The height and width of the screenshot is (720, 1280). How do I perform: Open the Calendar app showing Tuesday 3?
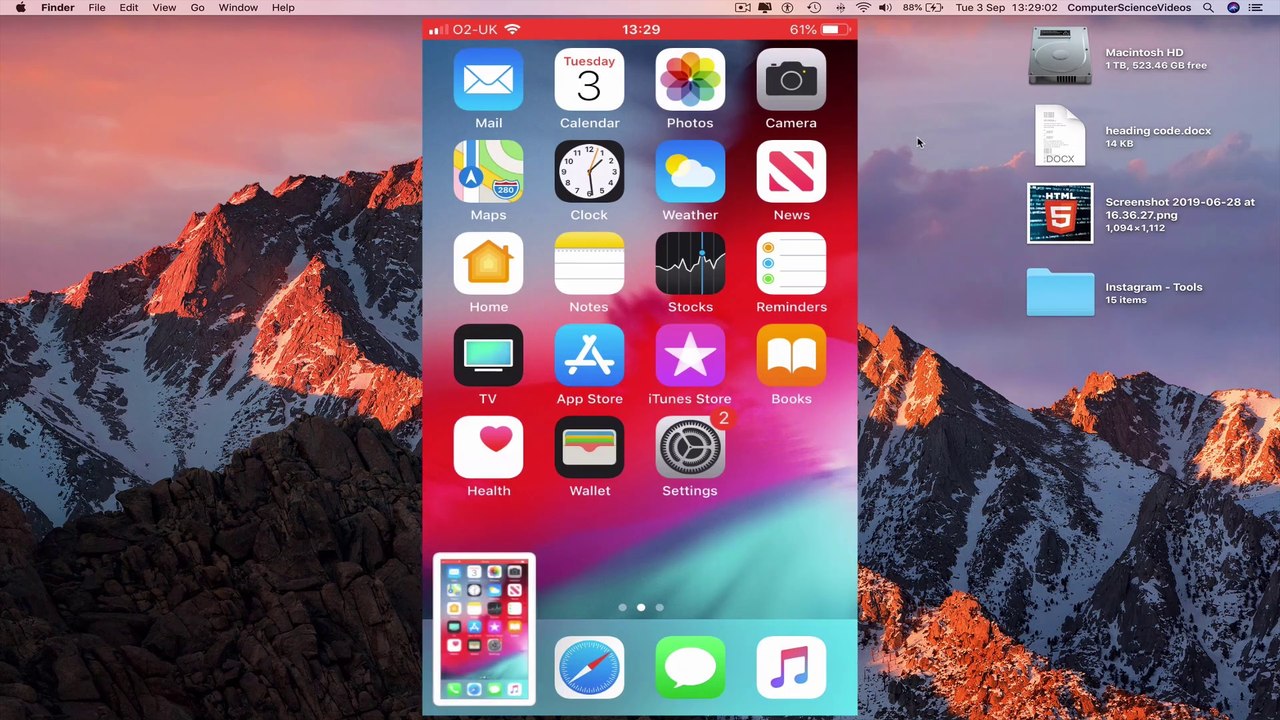[x=589, y=80]
